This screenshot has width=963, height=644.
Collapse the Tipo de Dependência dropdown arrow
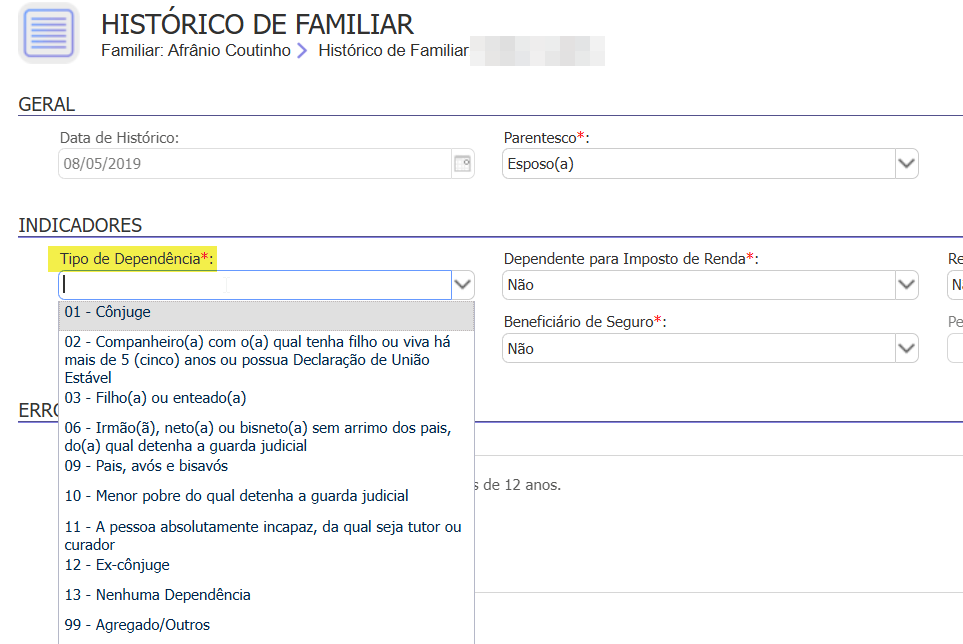pos(462,285)
